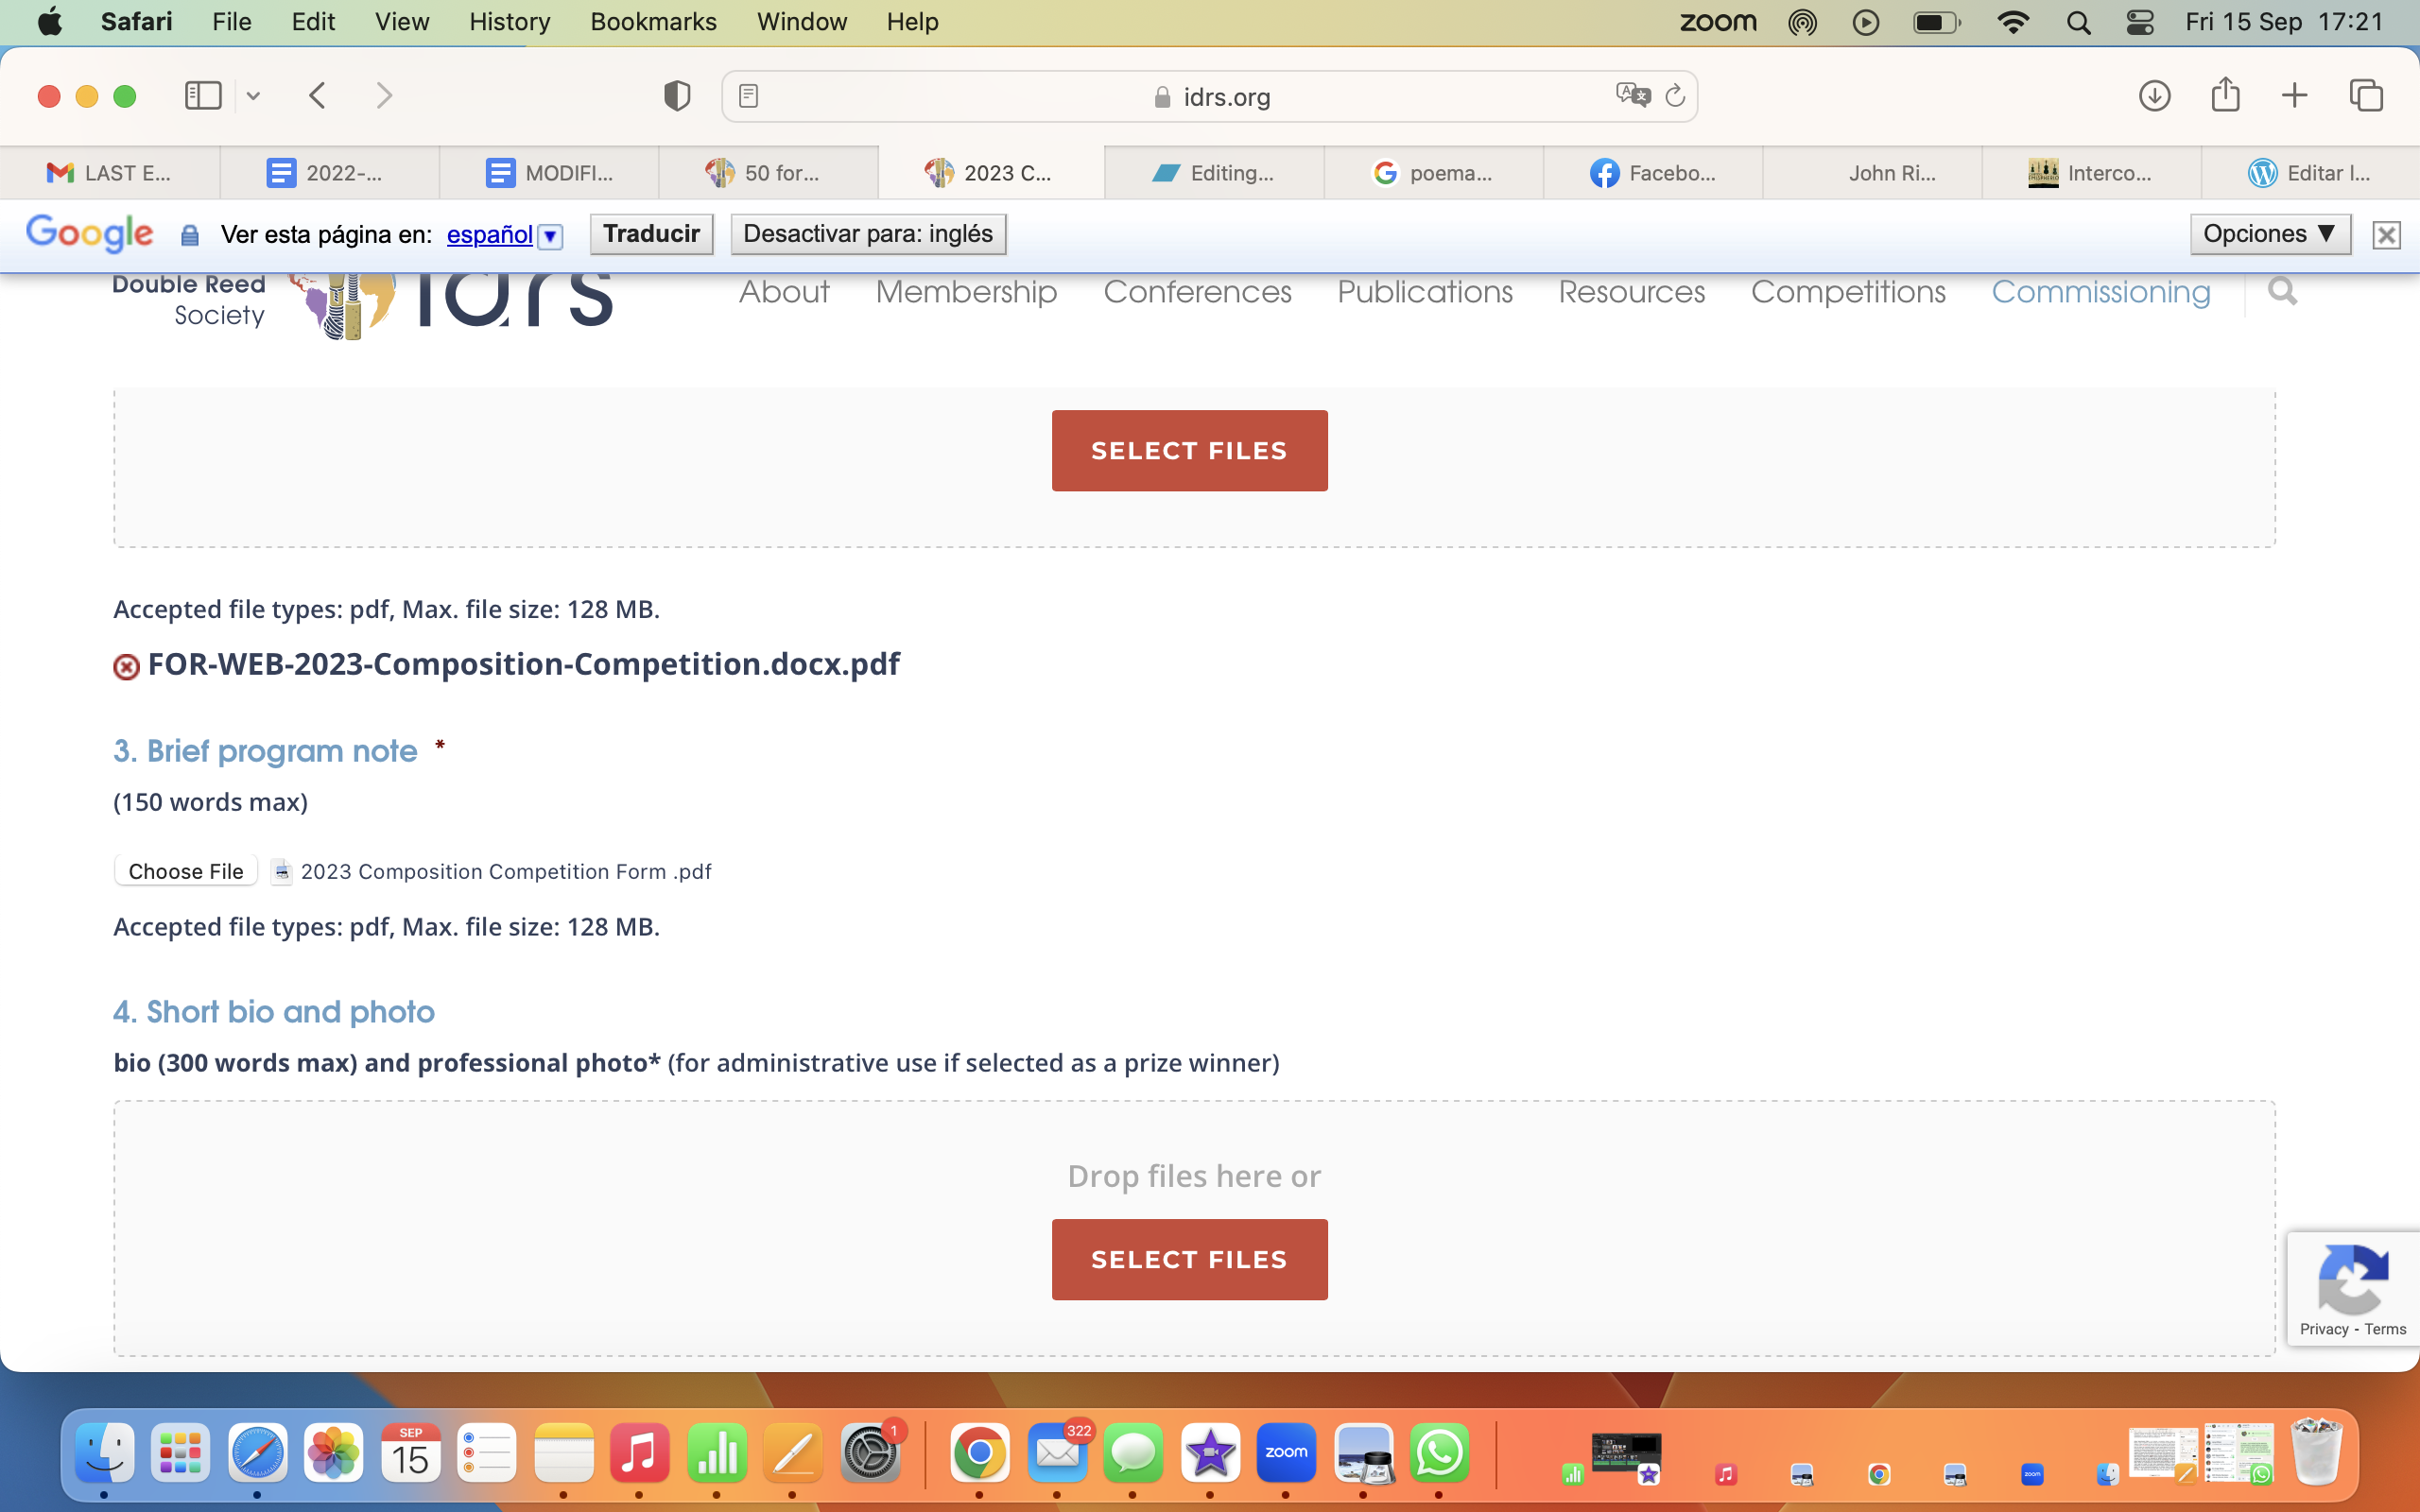The image size is (2420, 1512).
Task: Open the Safari downloads icon
Action: (x=2154, y=96)
